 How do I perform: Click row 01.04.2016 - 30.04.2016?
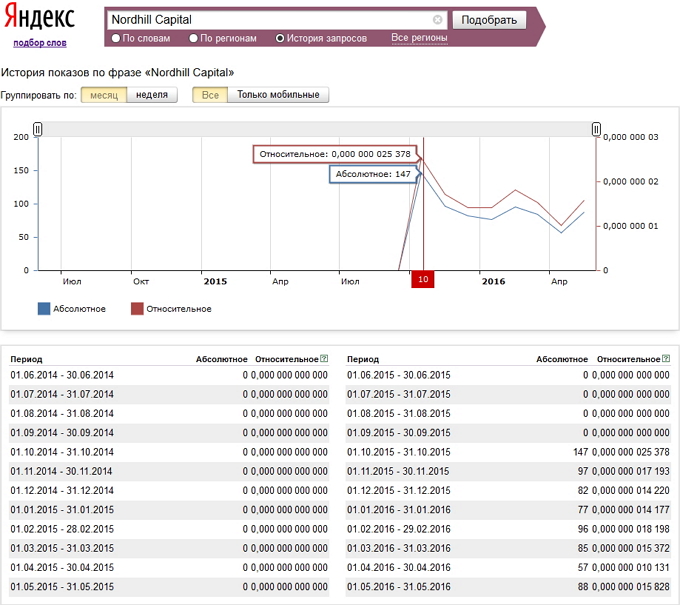click(508, 568)
